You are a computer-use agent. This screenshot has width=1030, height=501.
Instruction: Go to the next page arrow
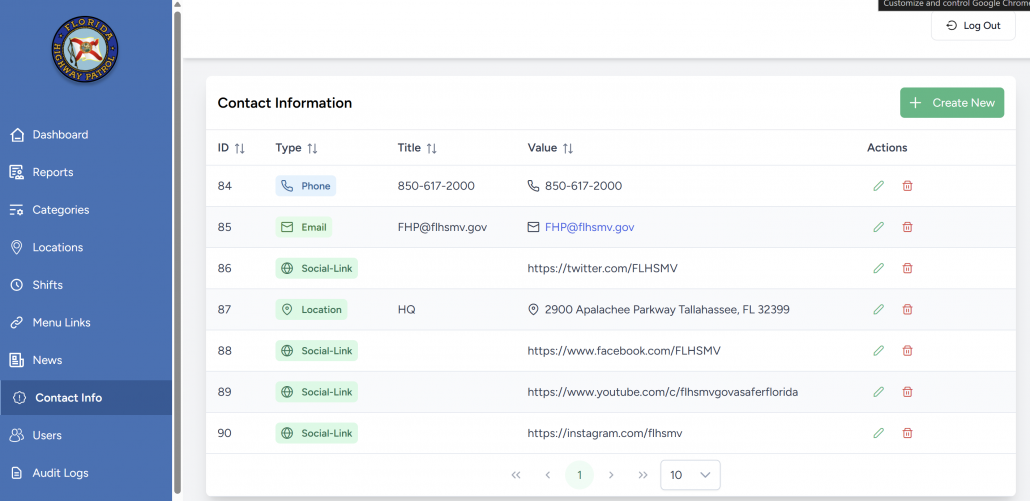[611, 475]
